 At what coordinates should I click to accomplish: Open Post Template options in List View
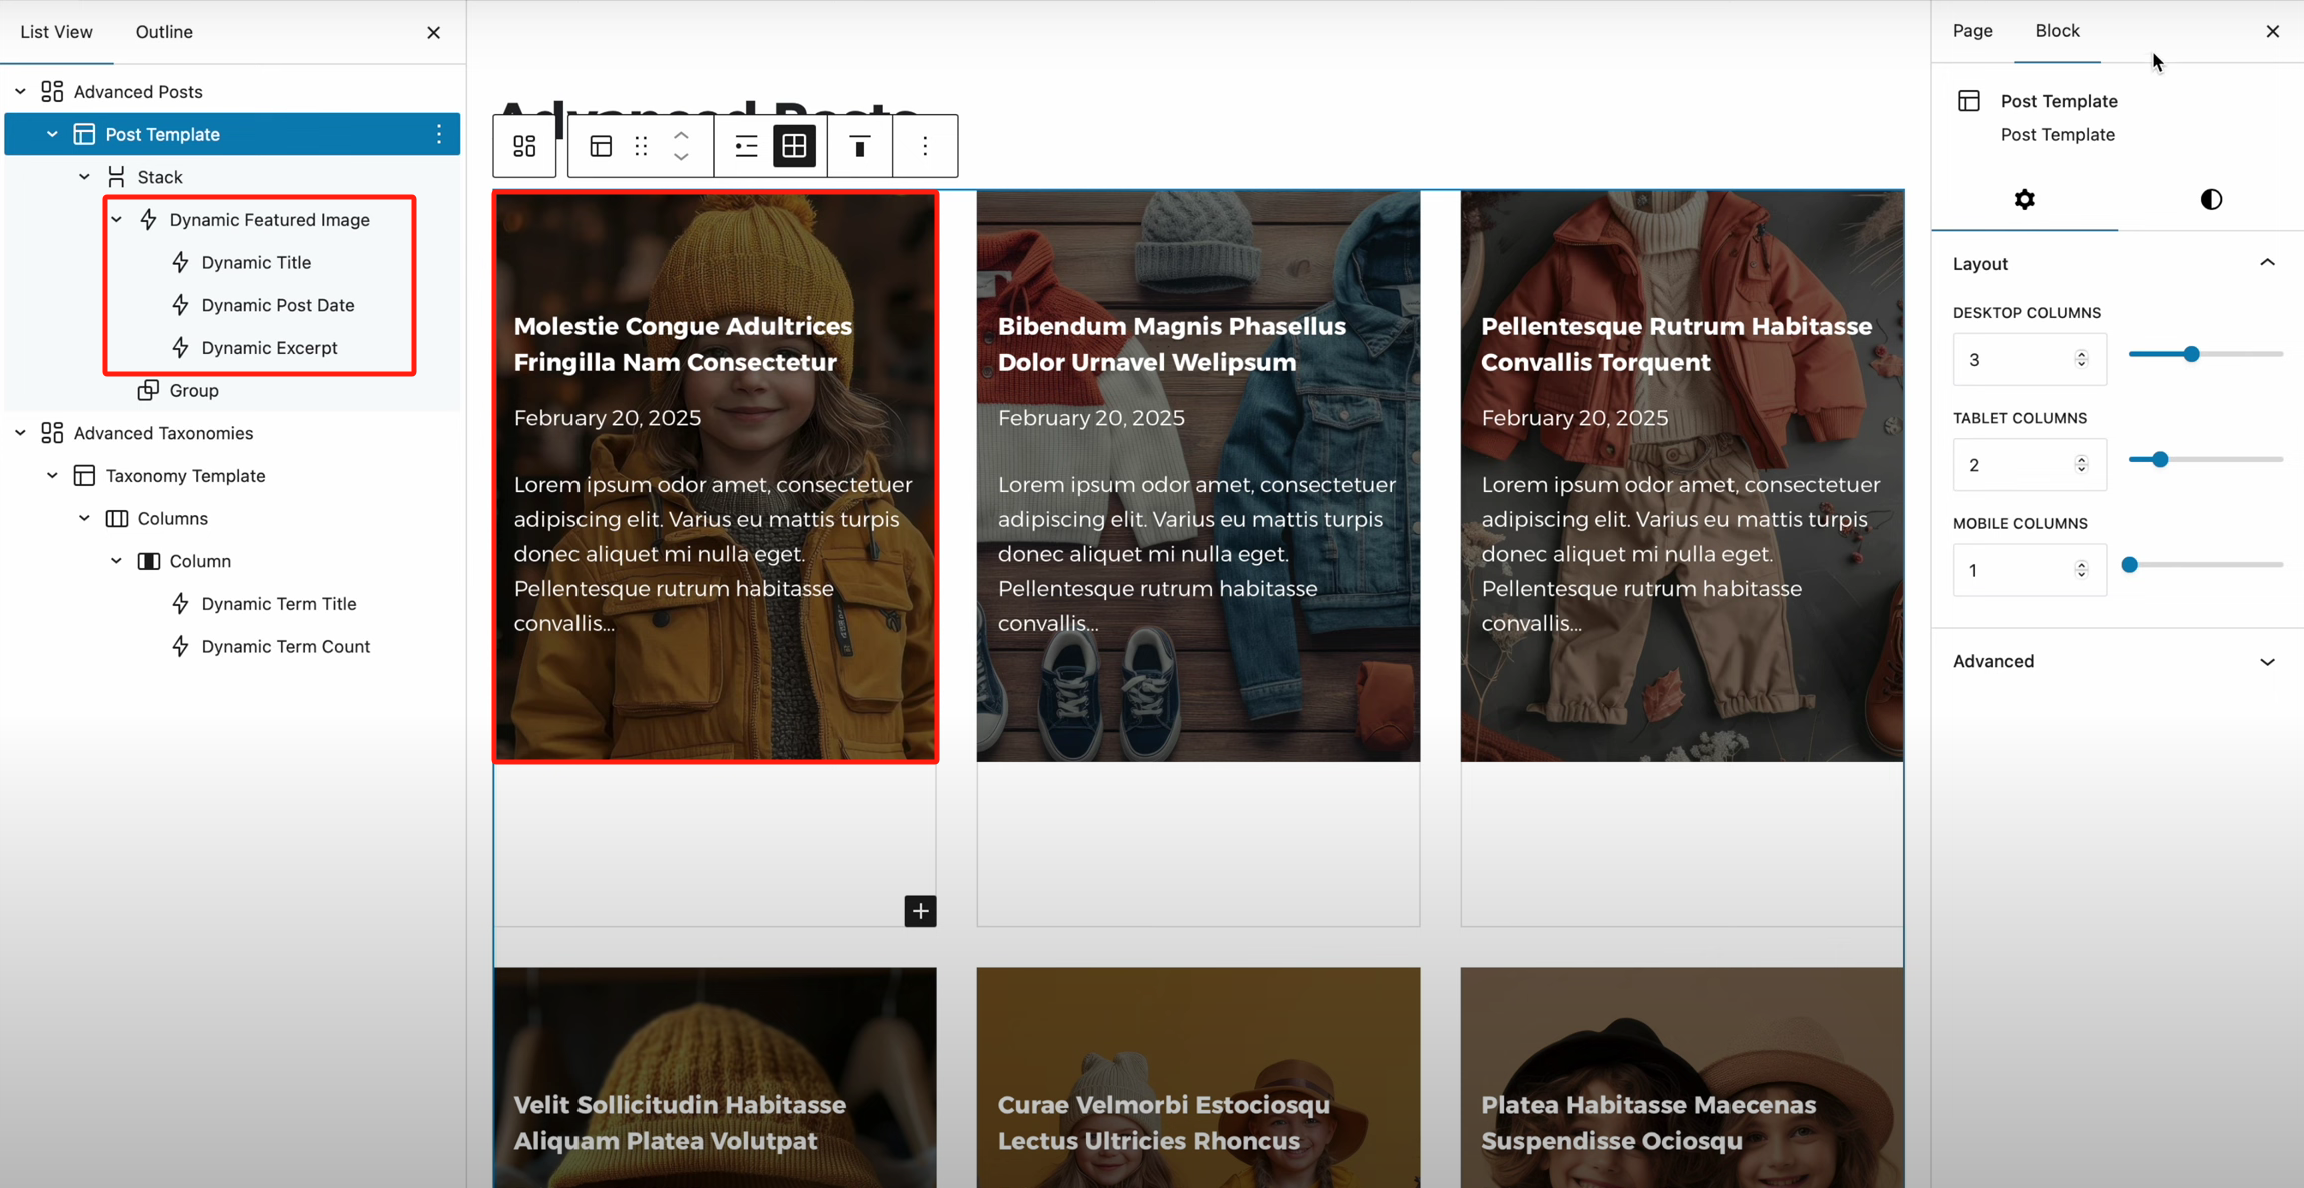click(438, 134)
